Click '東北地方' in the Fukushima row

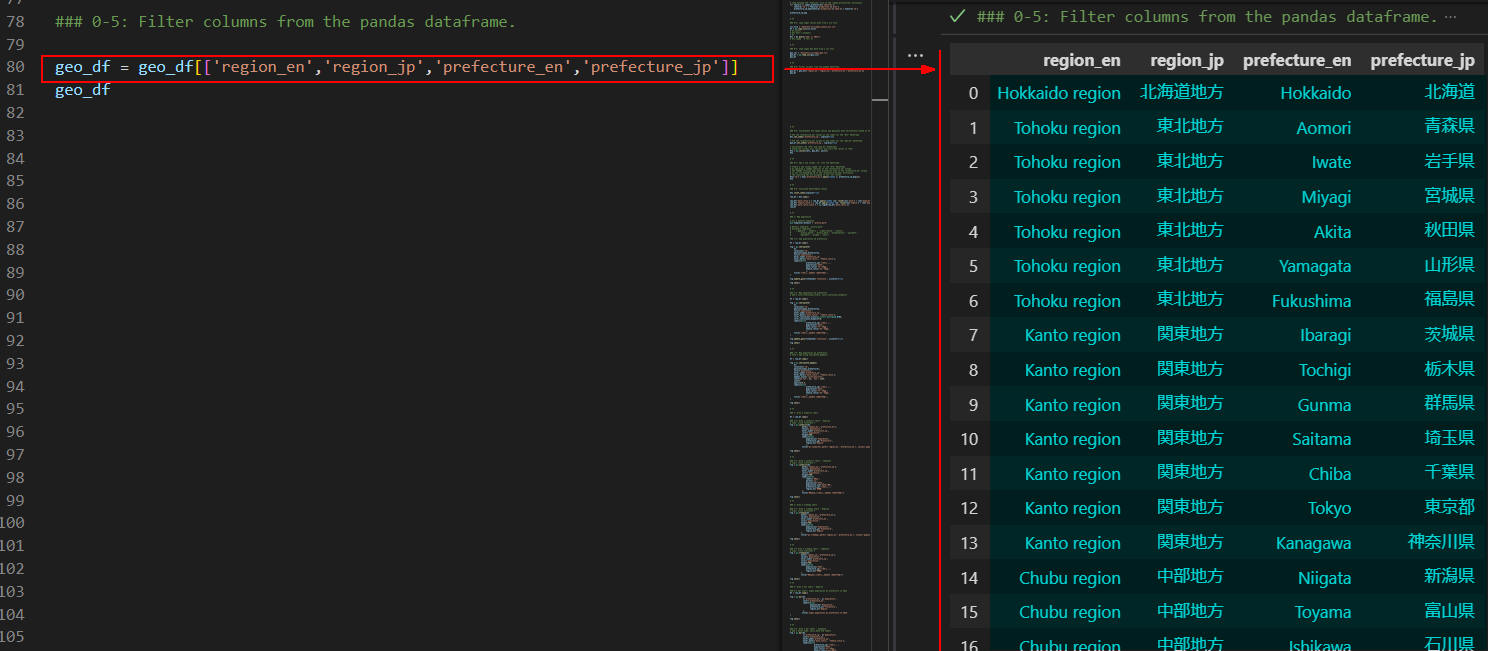click(x=1190, y=300)
